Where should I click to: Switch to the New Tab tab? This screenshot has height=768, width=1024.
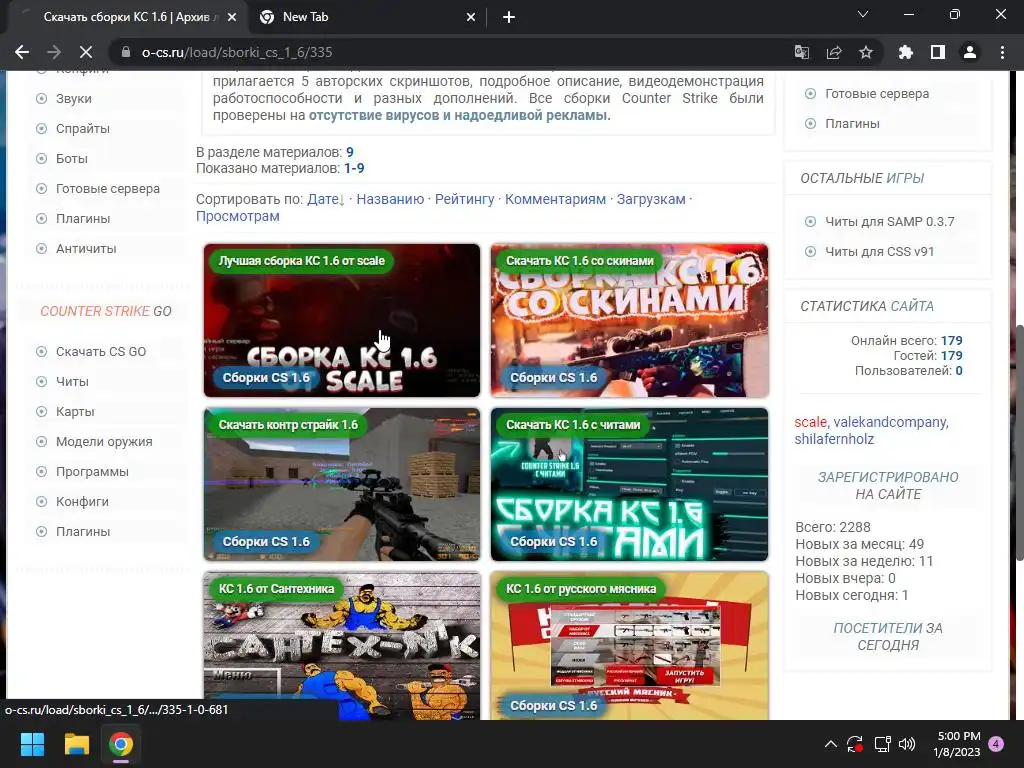coord(368,18)
